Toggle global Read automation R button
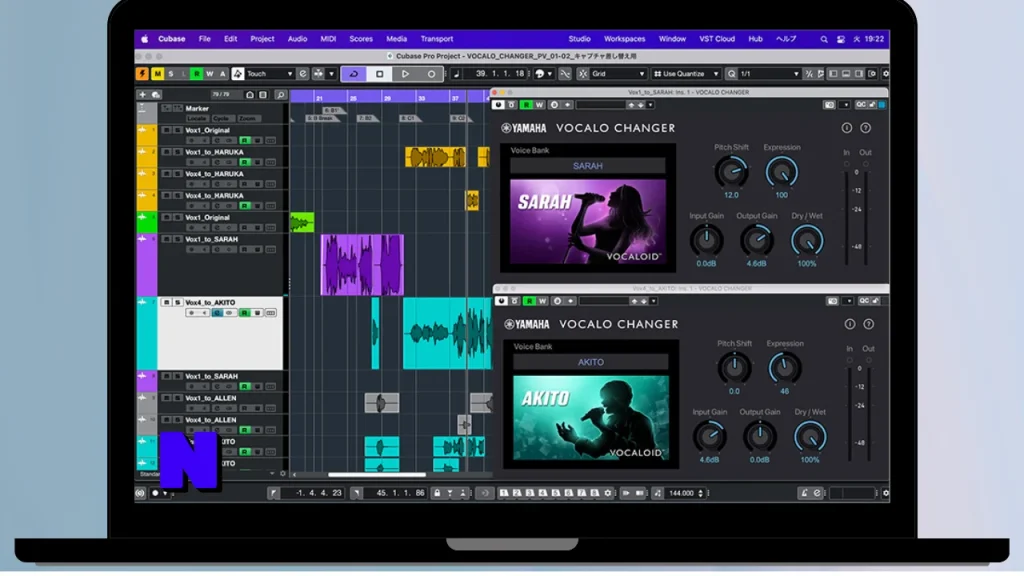The image size is (1024, 576). (x=197, y=74)
